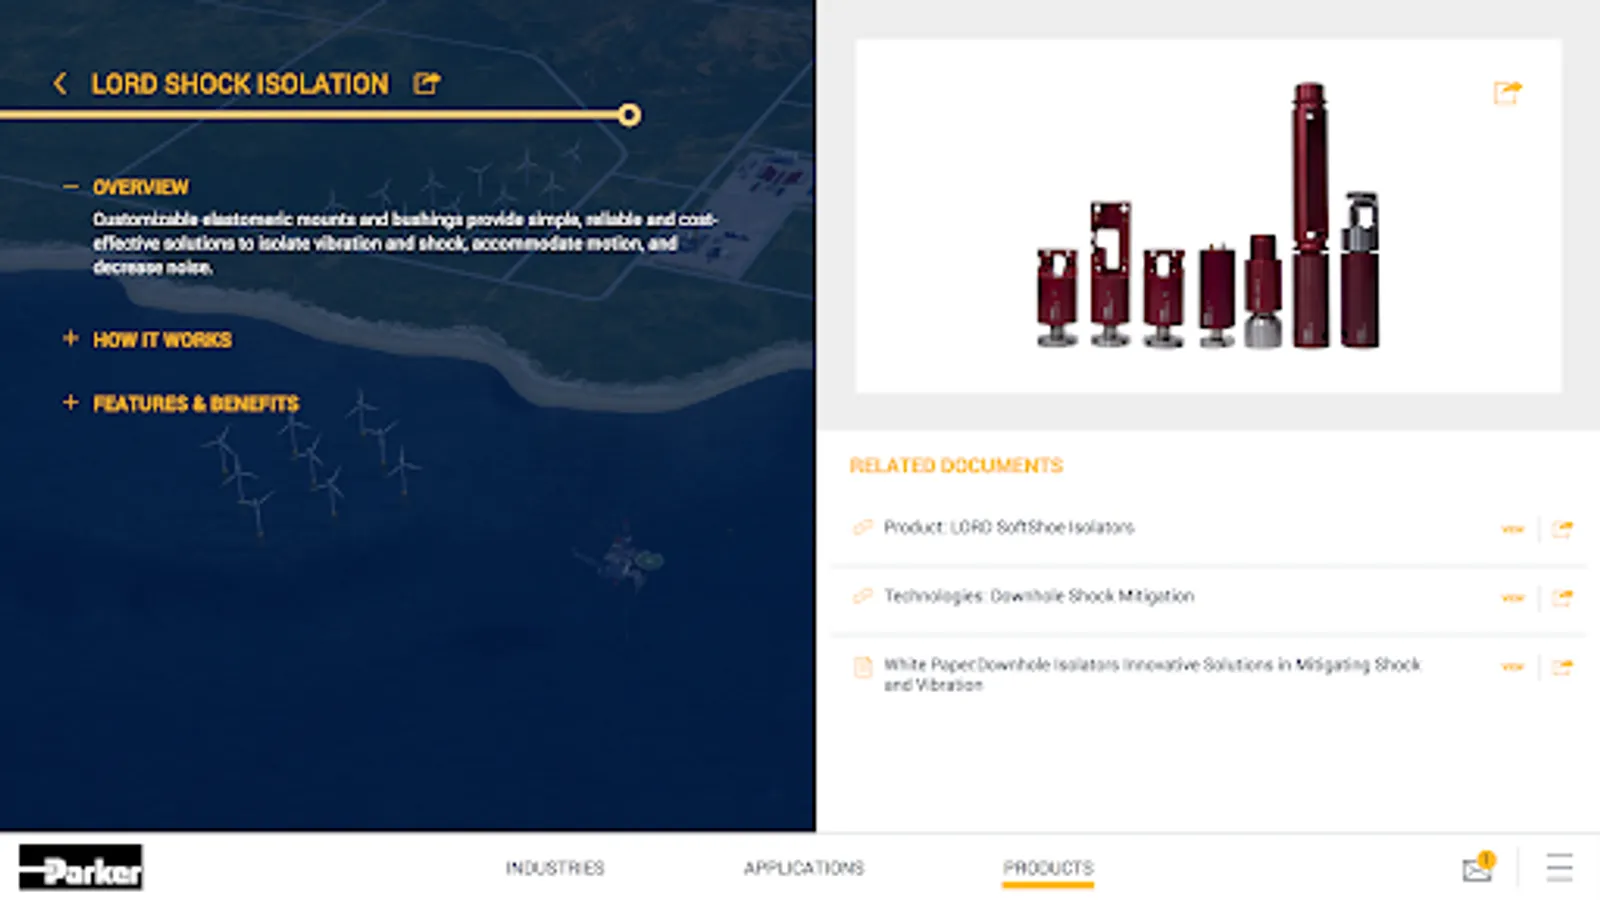The width and height of the screenshot is (1600, 900).
Task: Switch to the Industries tab
Action: [x=555, y=868]
